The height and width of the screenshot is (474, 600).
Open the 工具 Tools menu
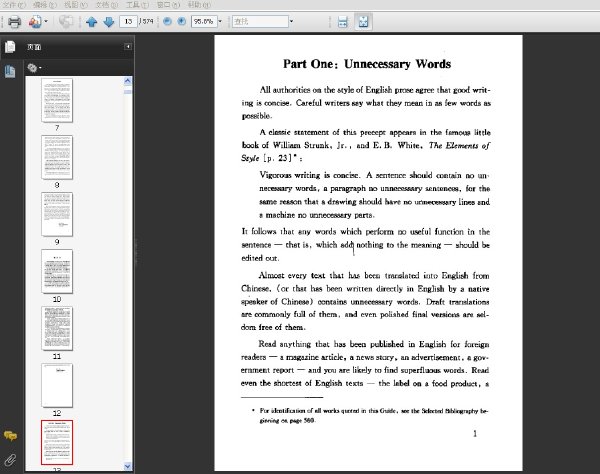pyautogui.click(x=137, y=5)
